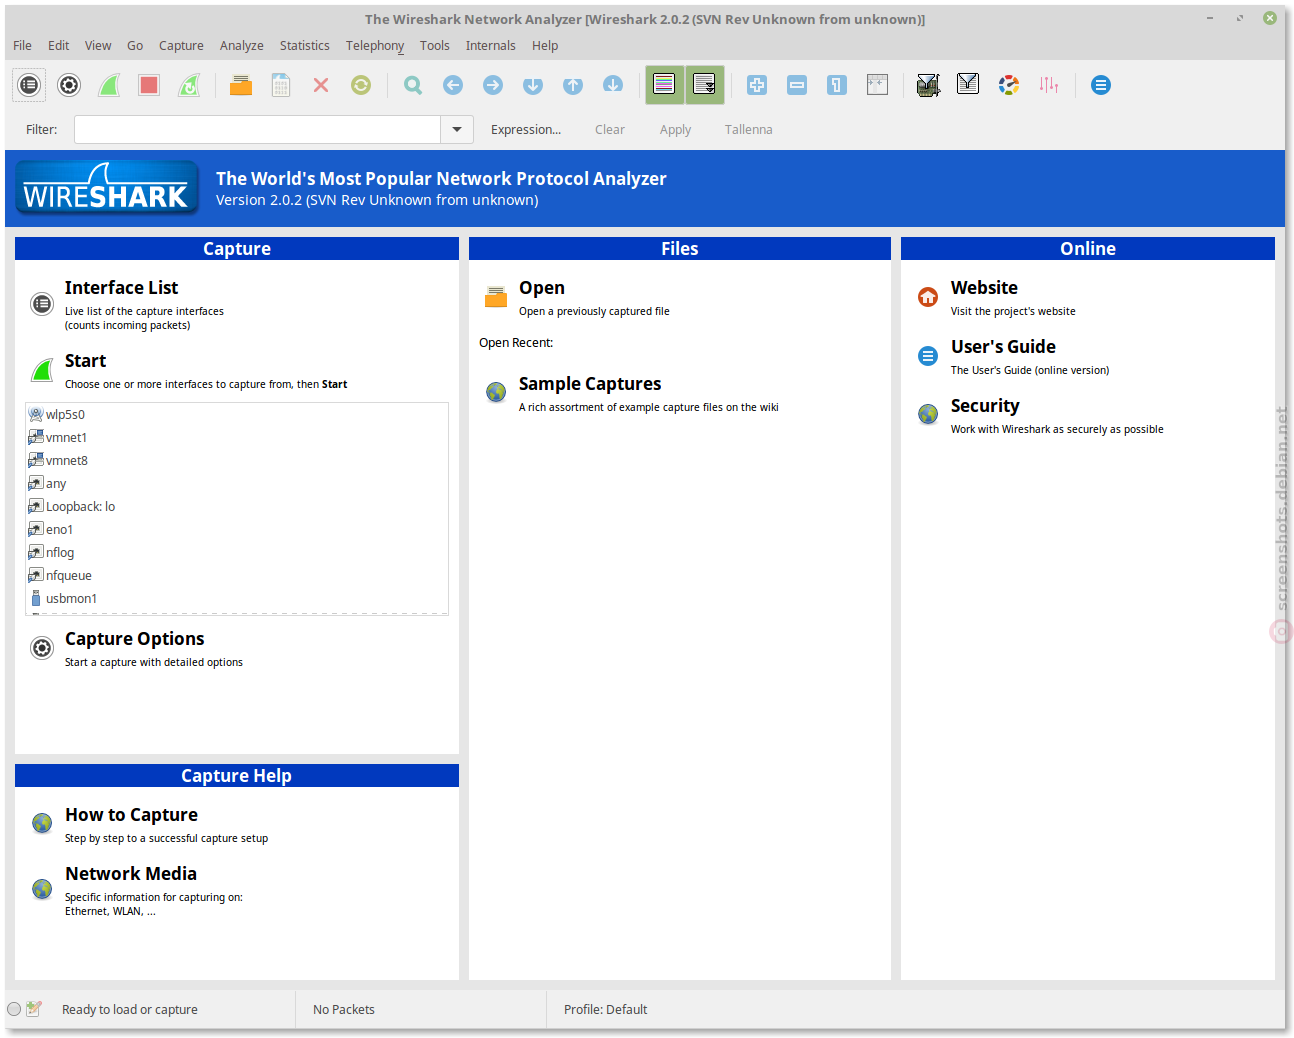Start a new live capture shark fin icon
Image resolution: width=1294 pixels, height=1038 pixels.
[109, 85]
